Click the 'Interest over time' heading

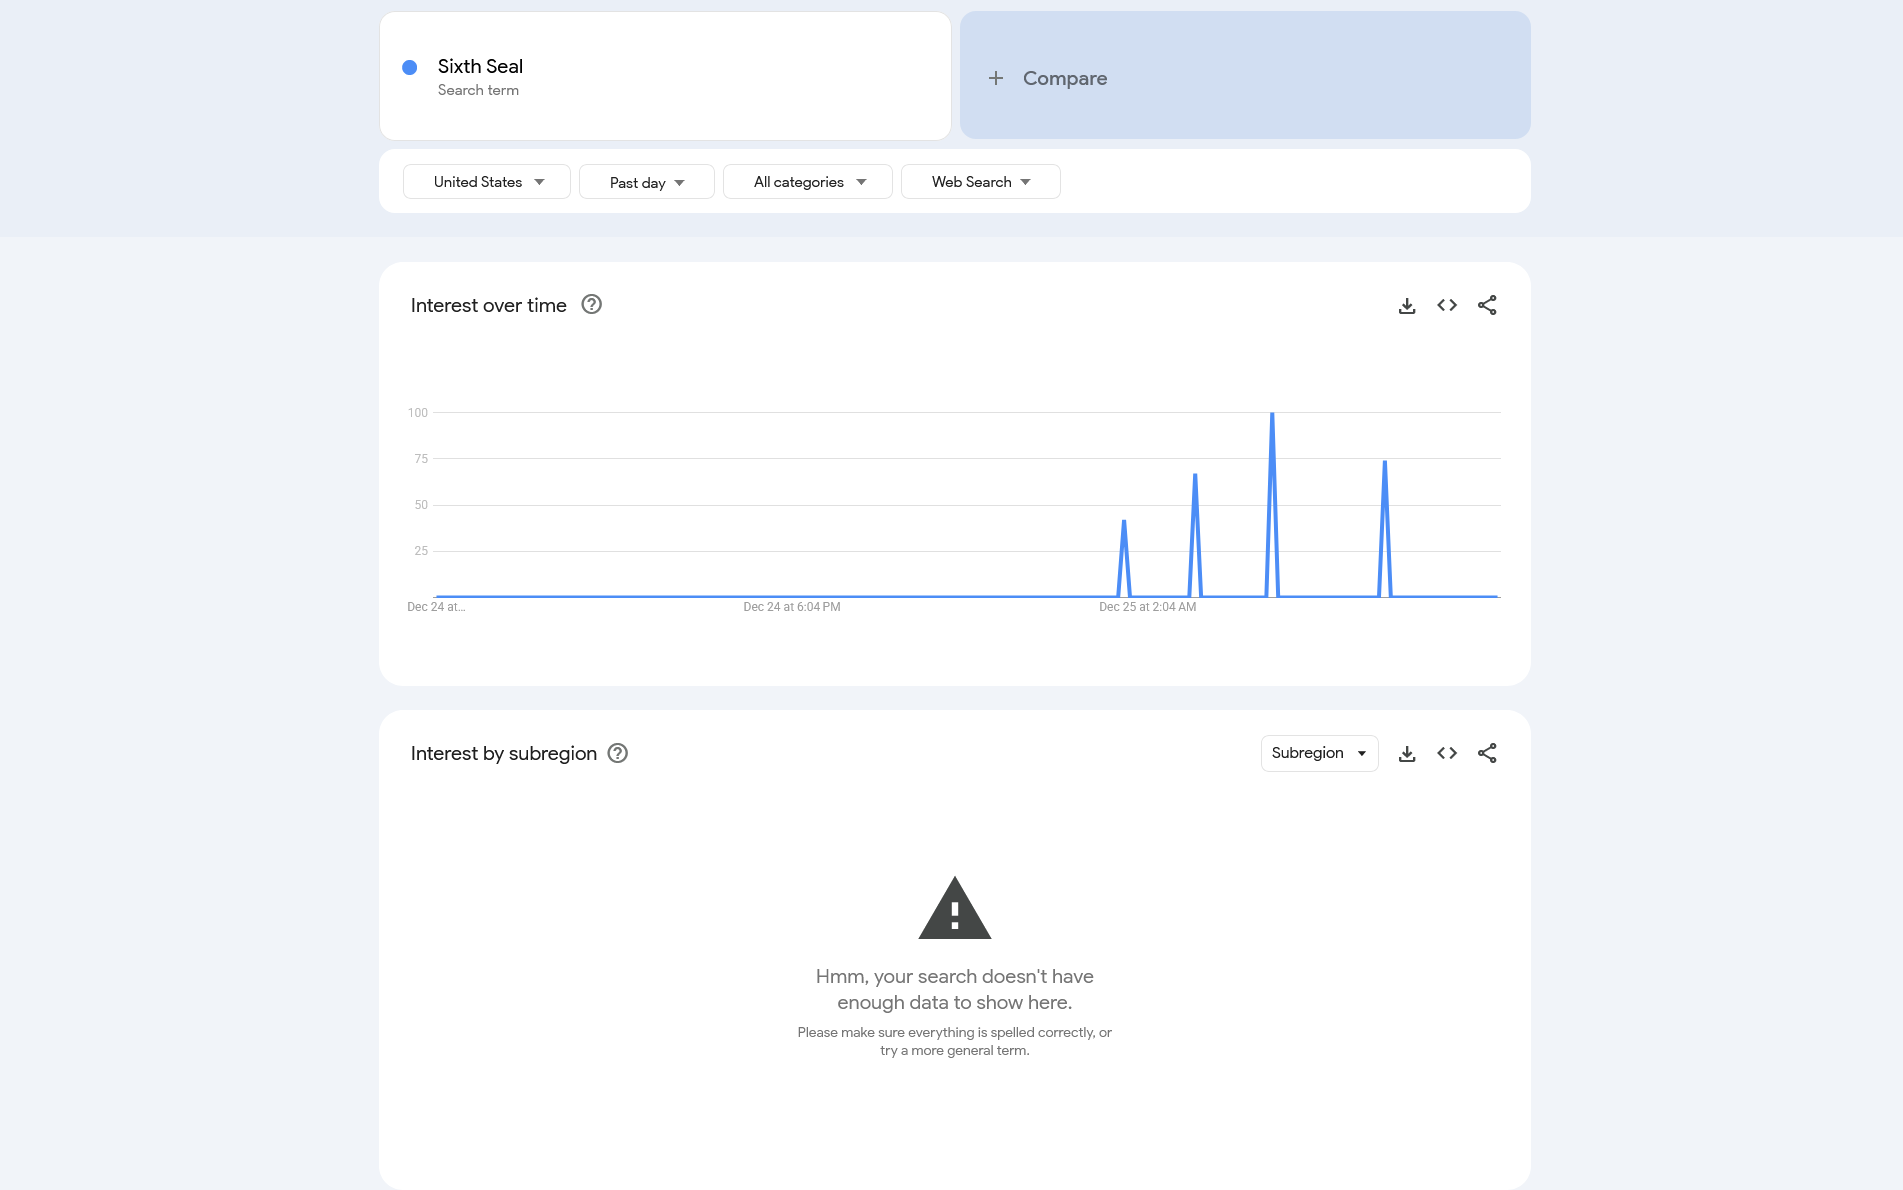click(489, 306)
